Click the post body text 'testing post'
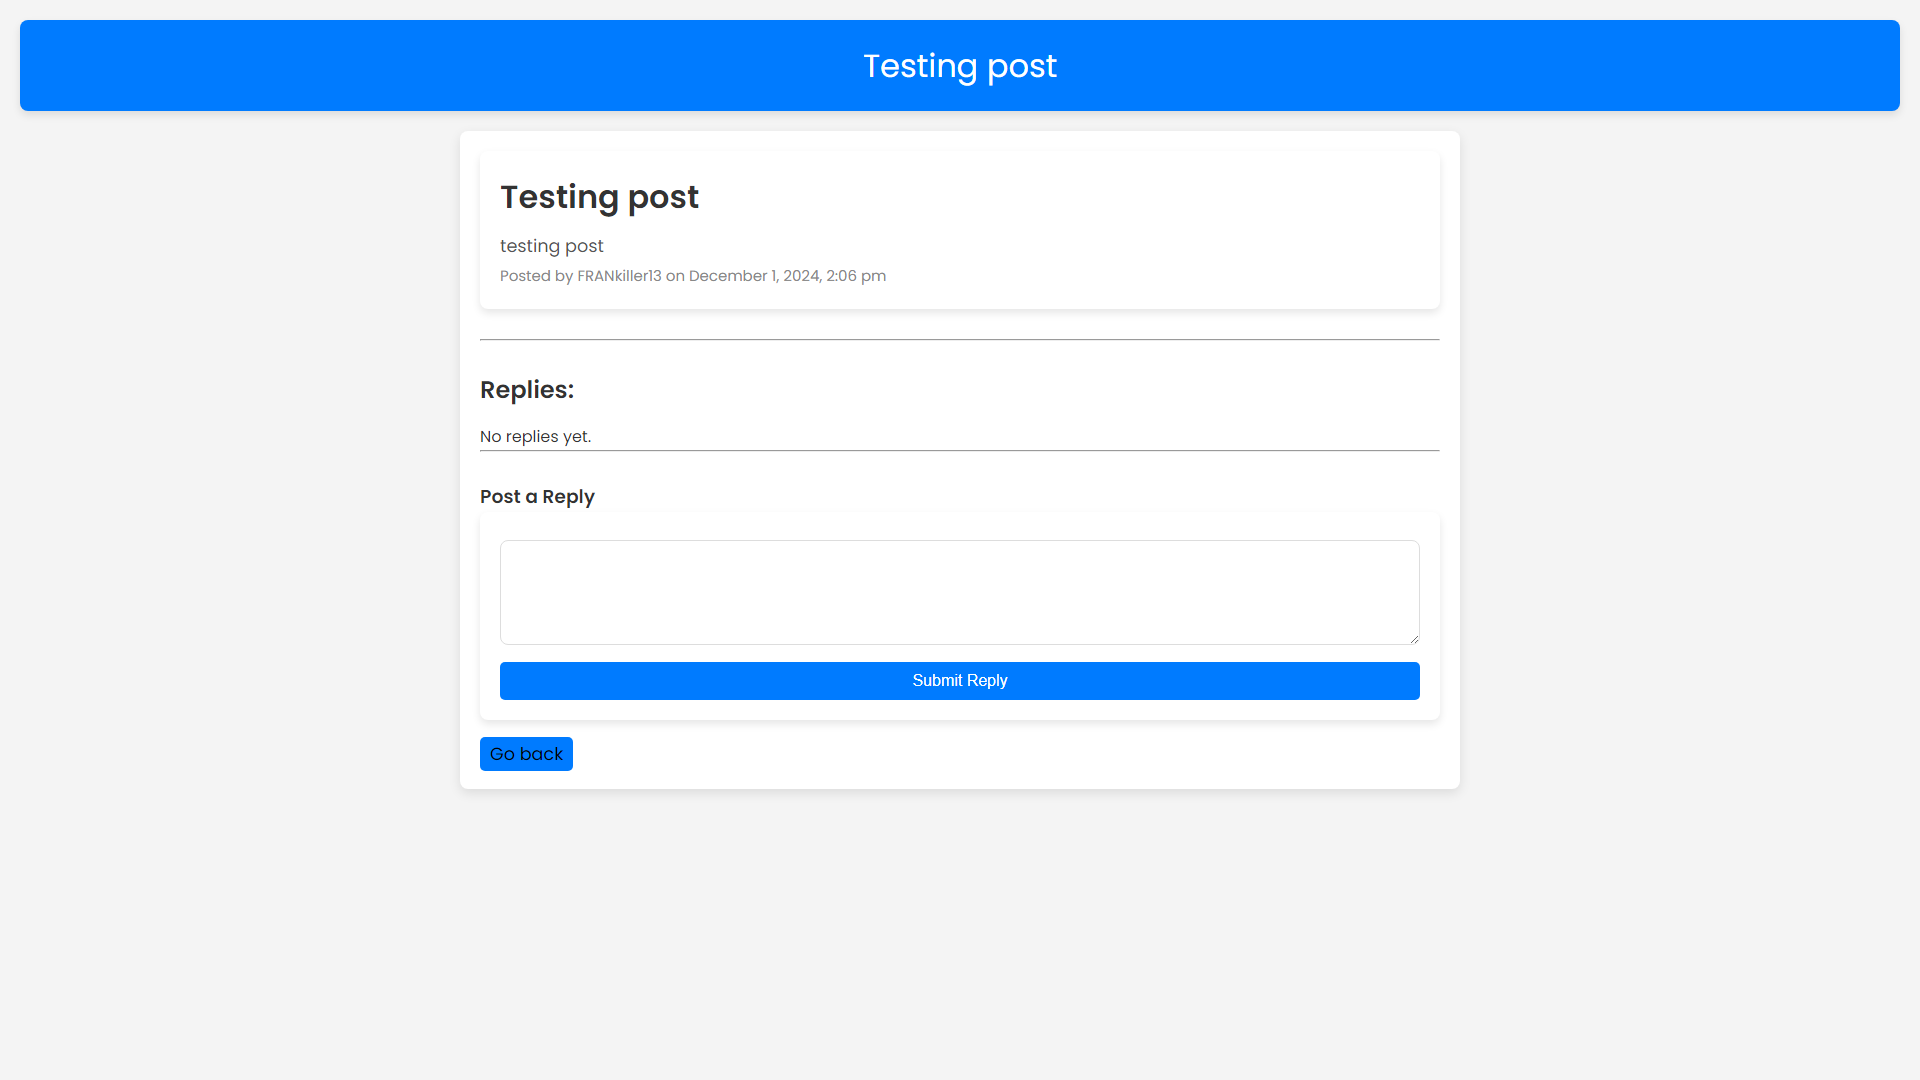The image size is (1920, 1080). pyautogui.click(x=551, y=246)
